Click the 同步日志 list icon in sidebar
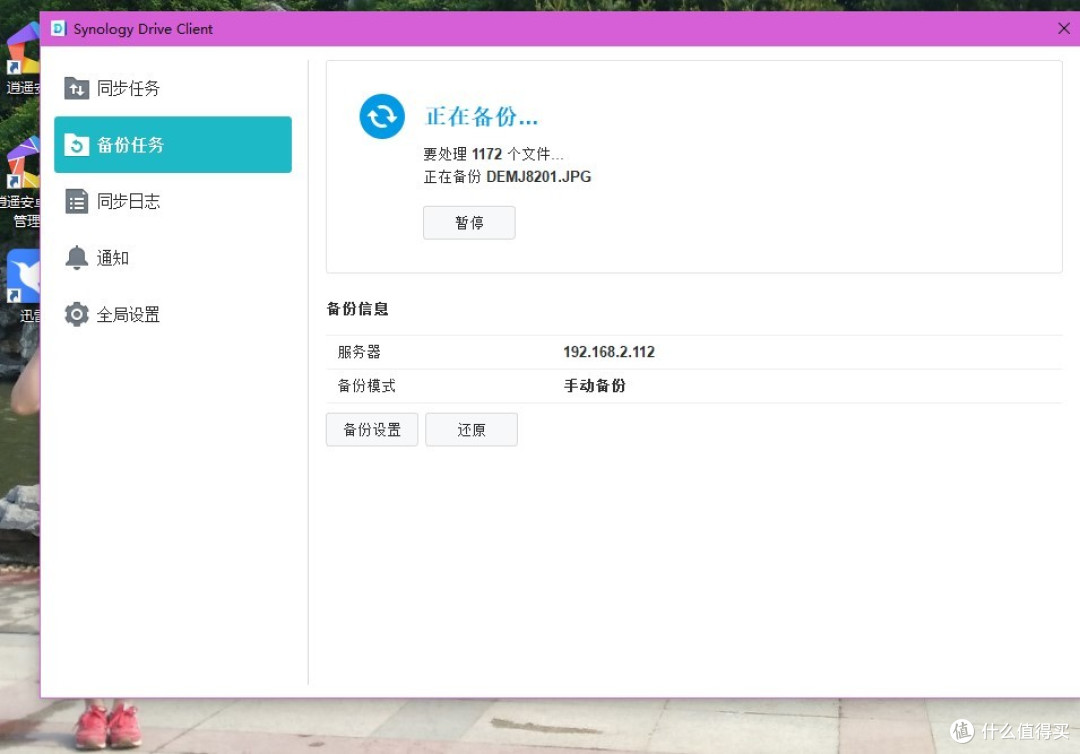This screenshot has width=1080, height=754. 76,201
